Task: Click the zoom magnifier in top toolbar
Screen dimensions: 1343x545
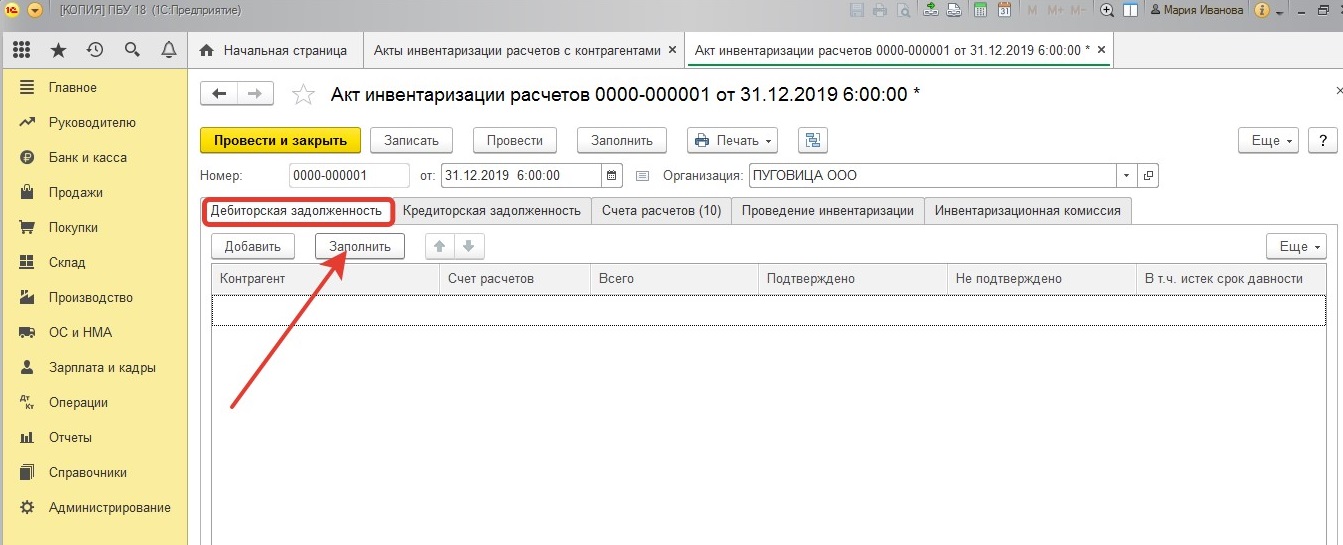Action: (1107, 10)
